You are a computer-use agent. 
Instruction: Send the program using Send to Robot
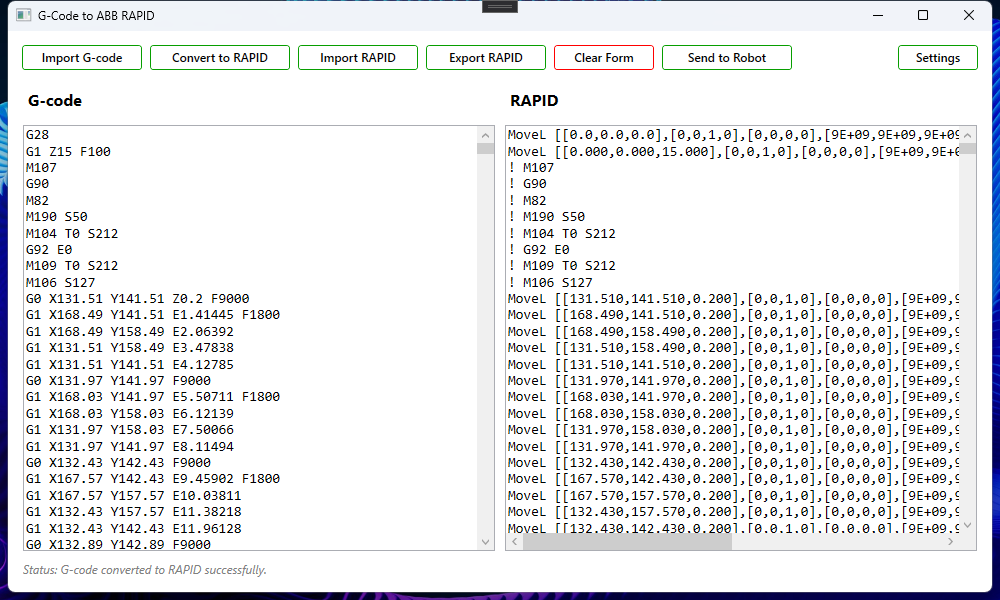(x=727, y=58)
